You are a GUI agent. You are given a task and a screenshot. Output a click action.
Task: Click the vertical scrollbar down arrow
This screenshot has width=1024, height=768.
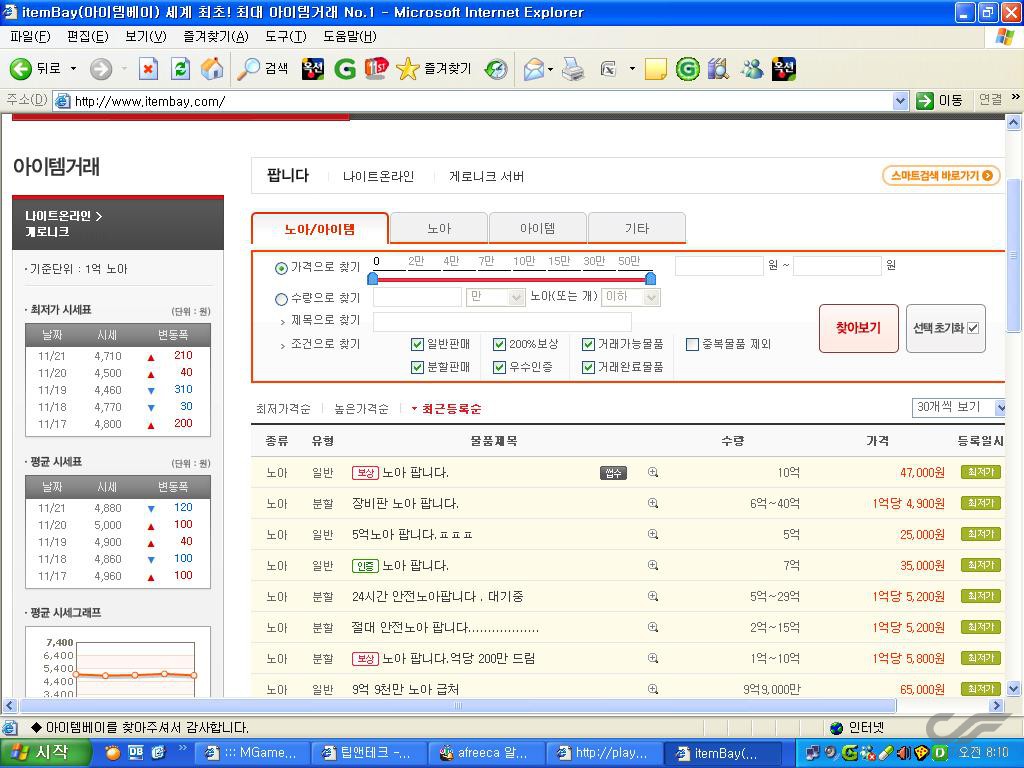coord(1014,688)
